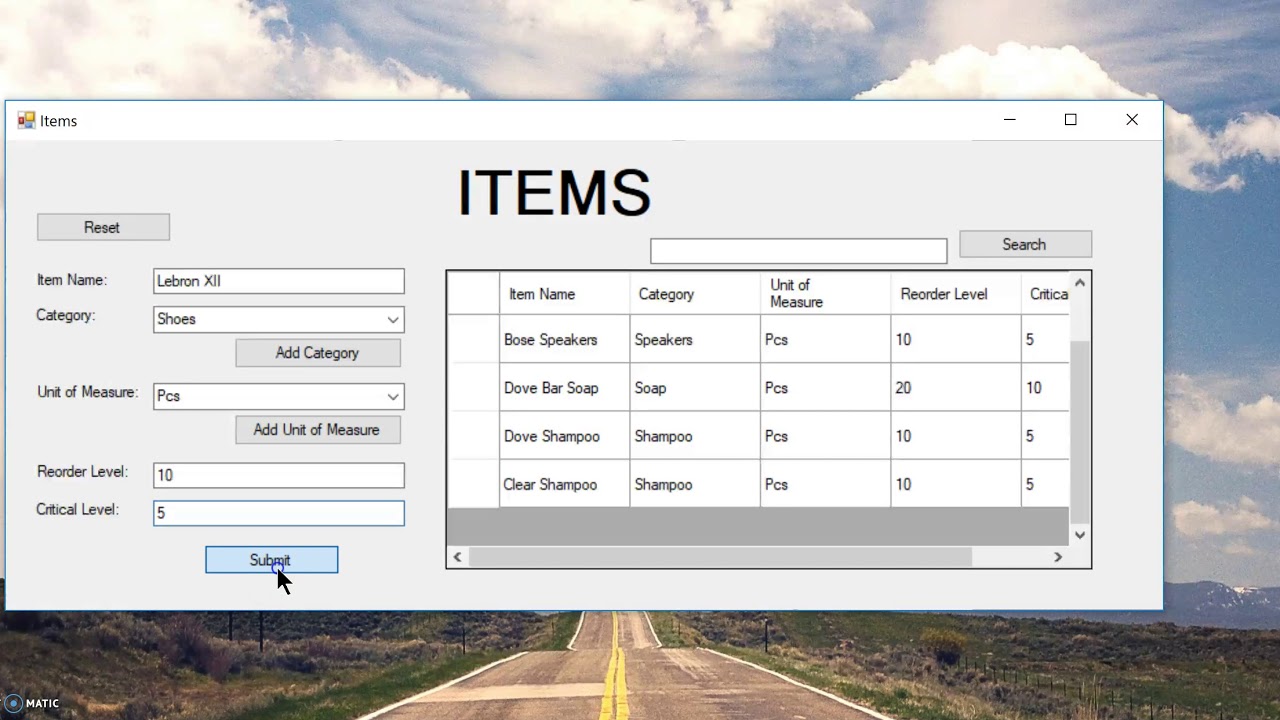Select the Bose Speakers cell
Screen dimensions: 1280x720
pos(565,340)
